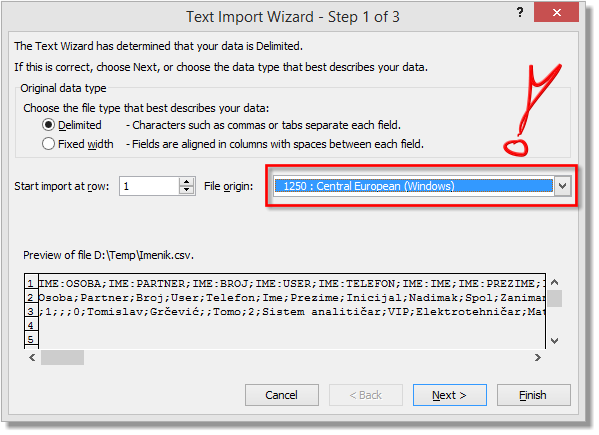Click preview row 3 with Tomislav data
Image resolution: width=599 pixels, height=435 pixels.
click(292, 312)
